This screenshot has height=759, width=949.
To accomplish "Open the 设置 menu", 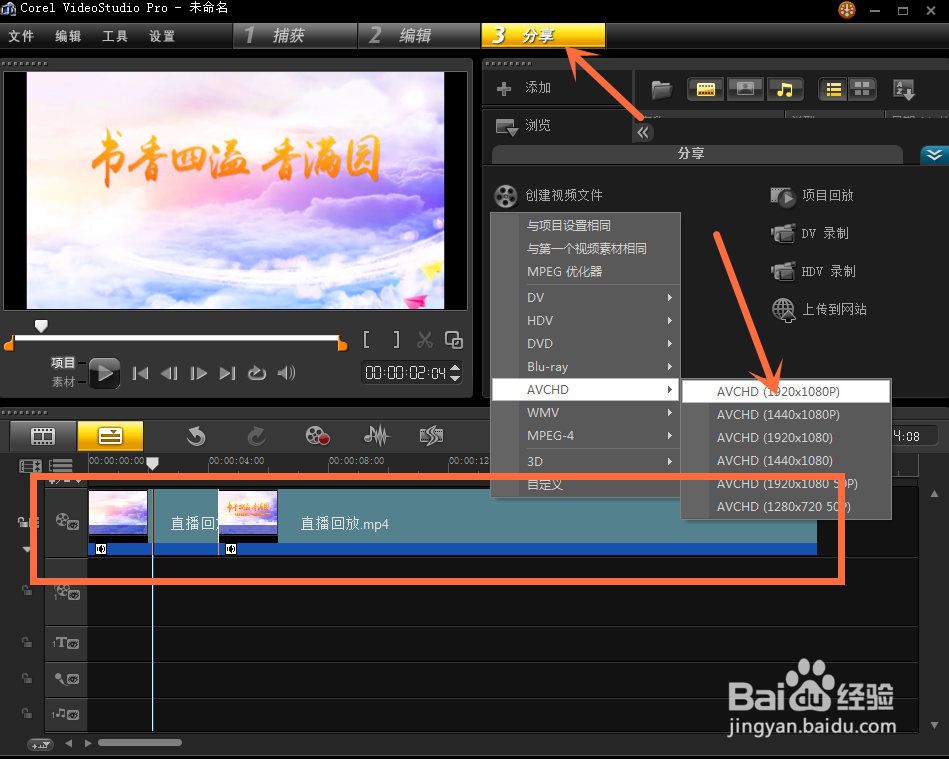I will point(162,36).
